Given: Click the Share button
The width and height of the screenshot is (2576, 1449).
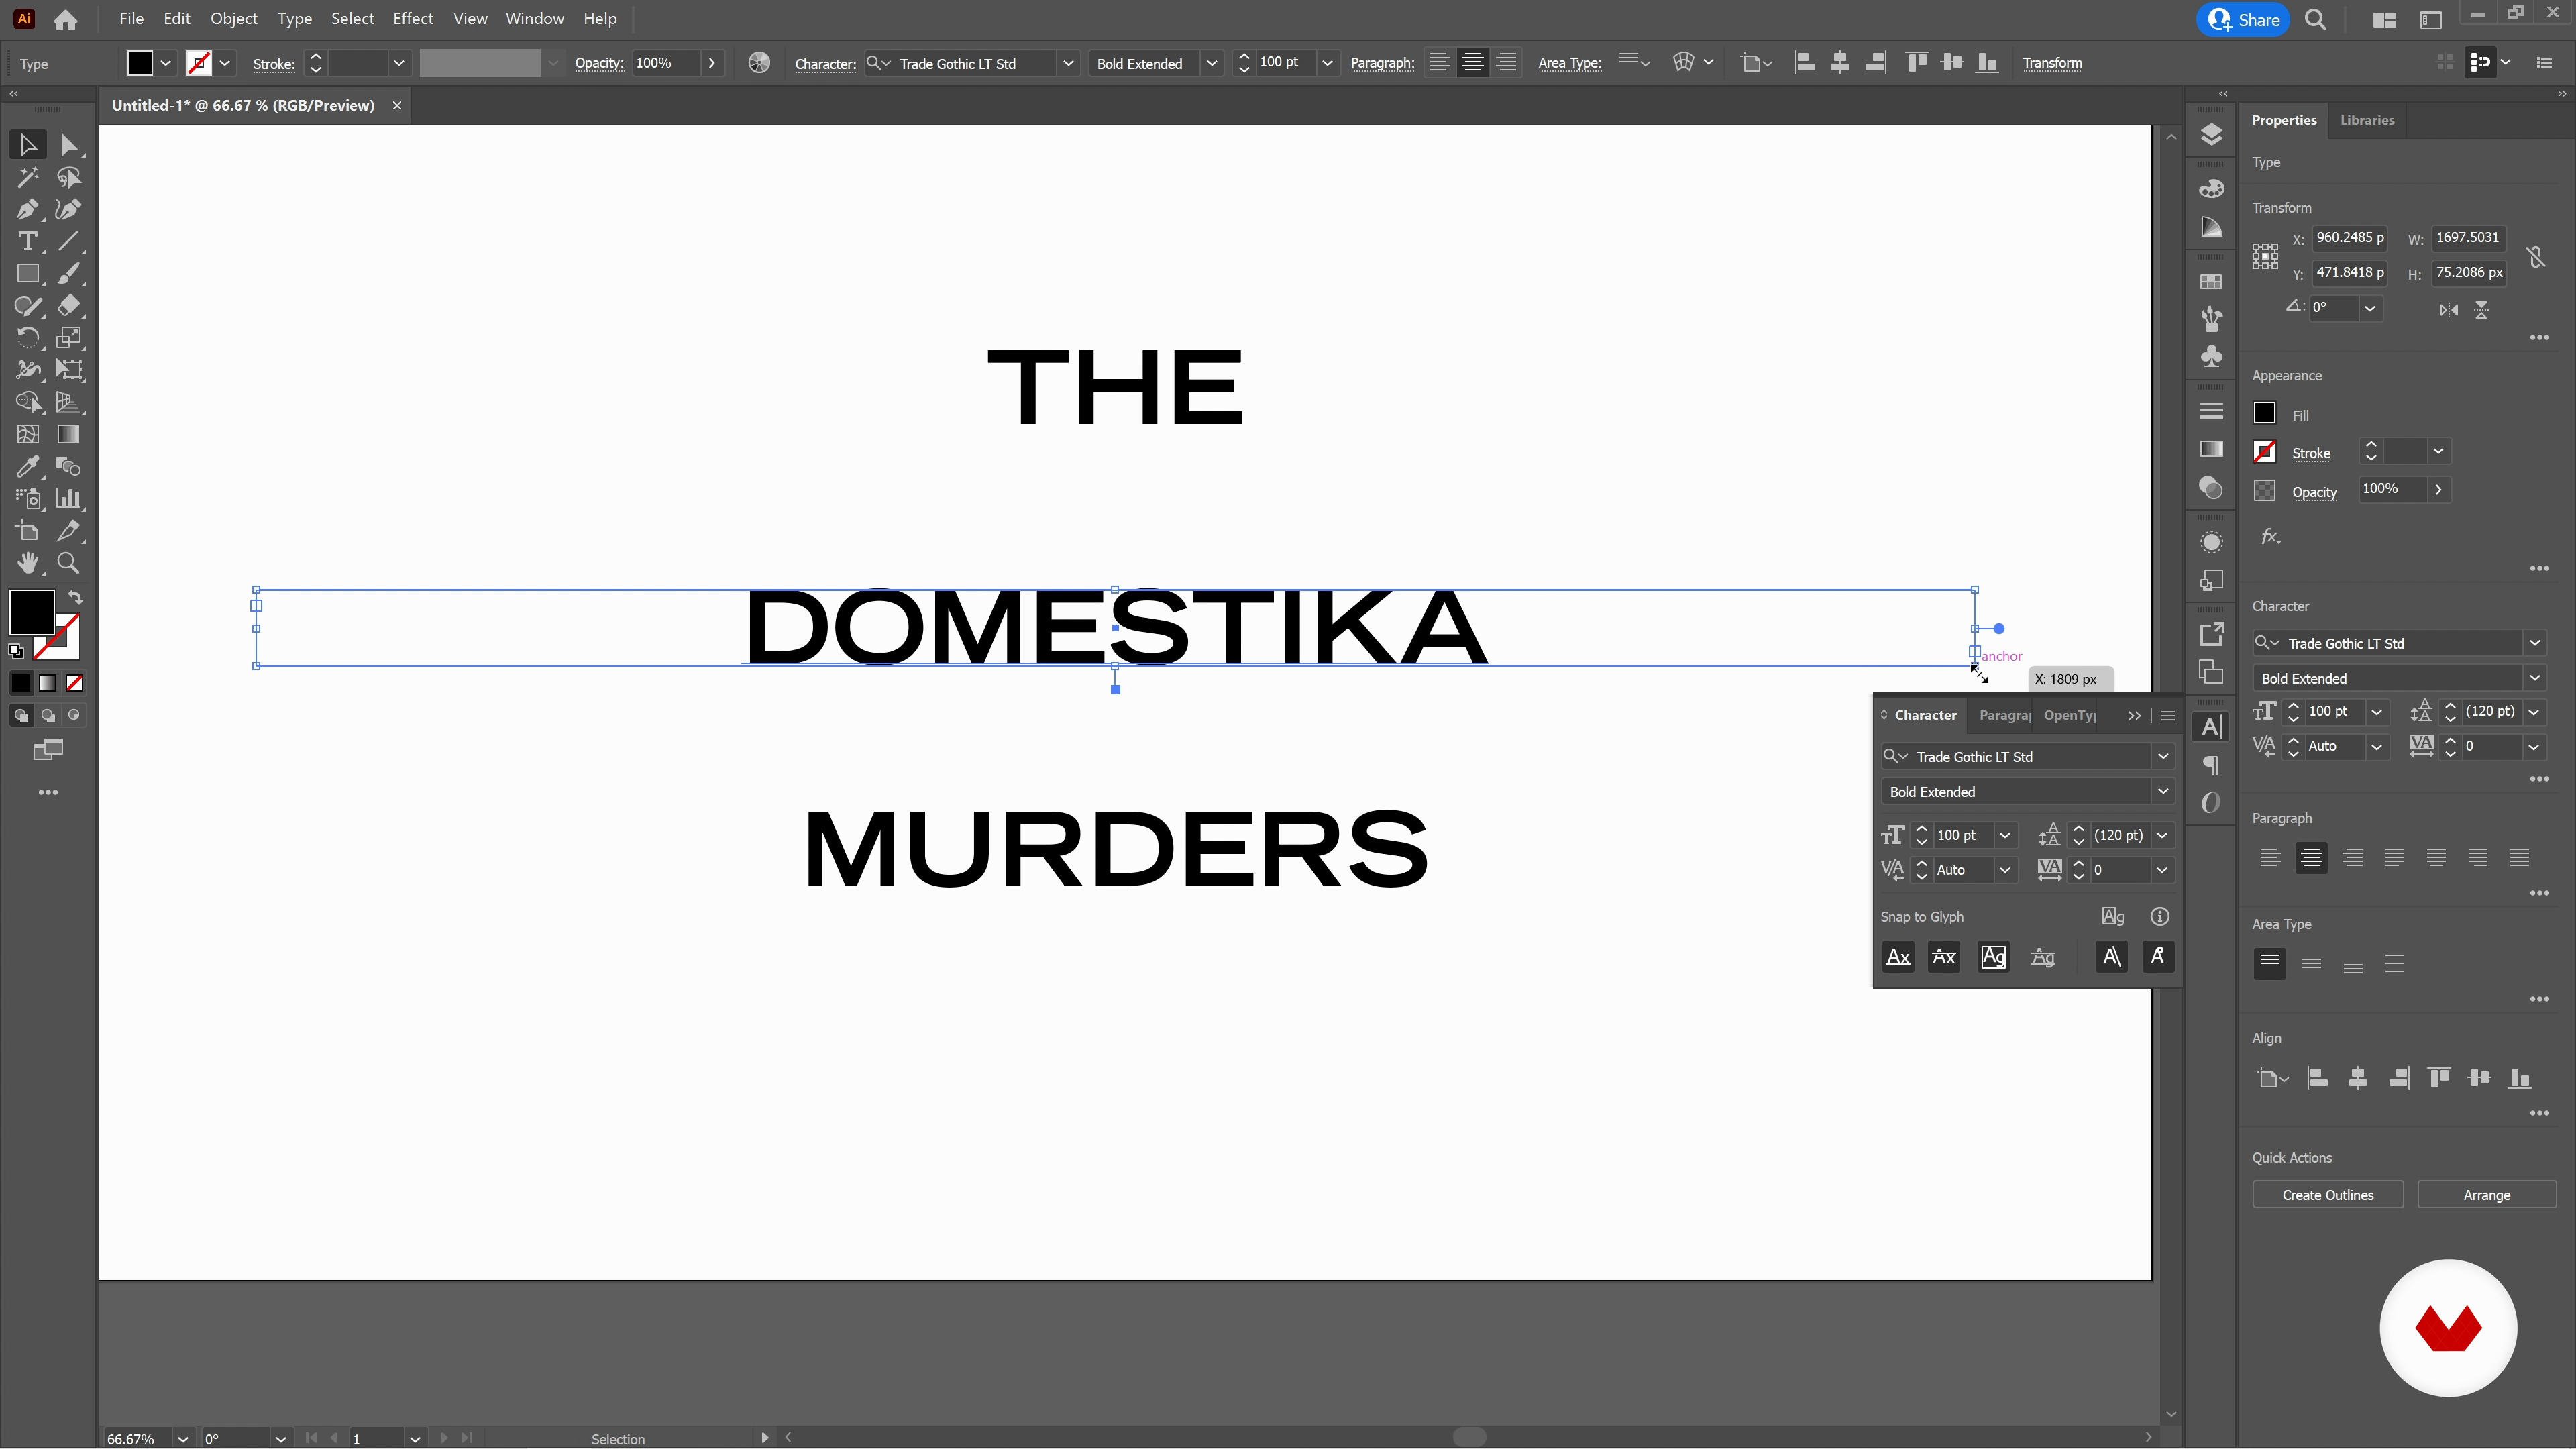Looking at the screenshot, I should click(2243, 19).
